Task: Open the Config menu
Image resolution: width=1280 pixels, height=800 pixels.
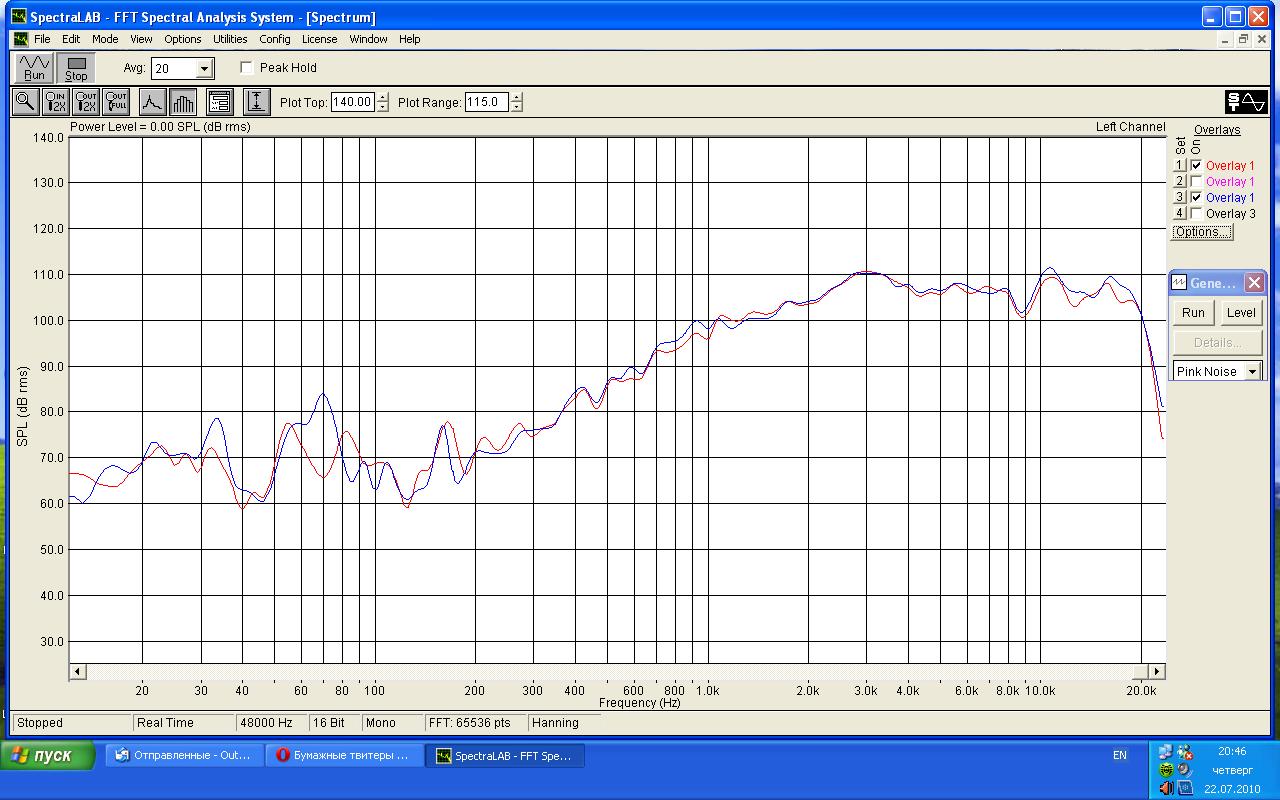Action: 275,39
